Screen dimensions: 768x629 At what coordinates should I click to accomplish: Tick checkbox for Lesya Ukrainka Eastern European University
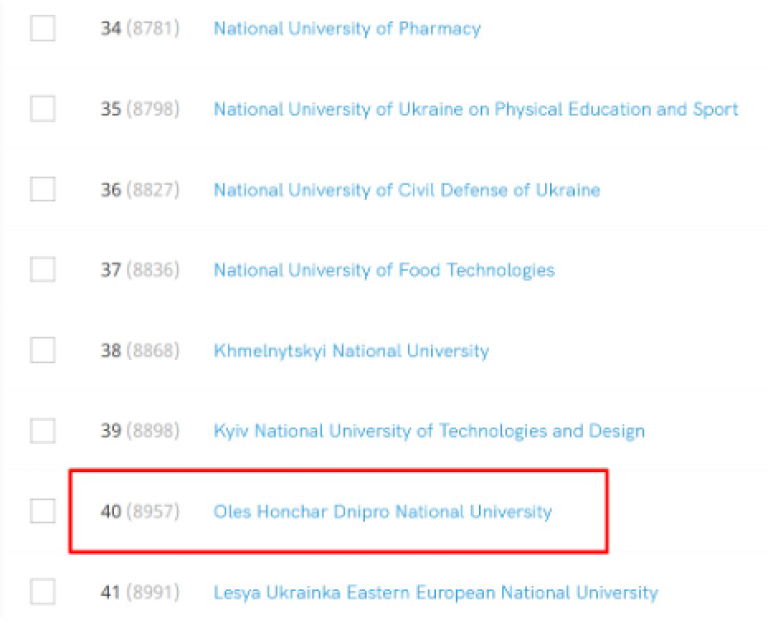coord(43,592)
